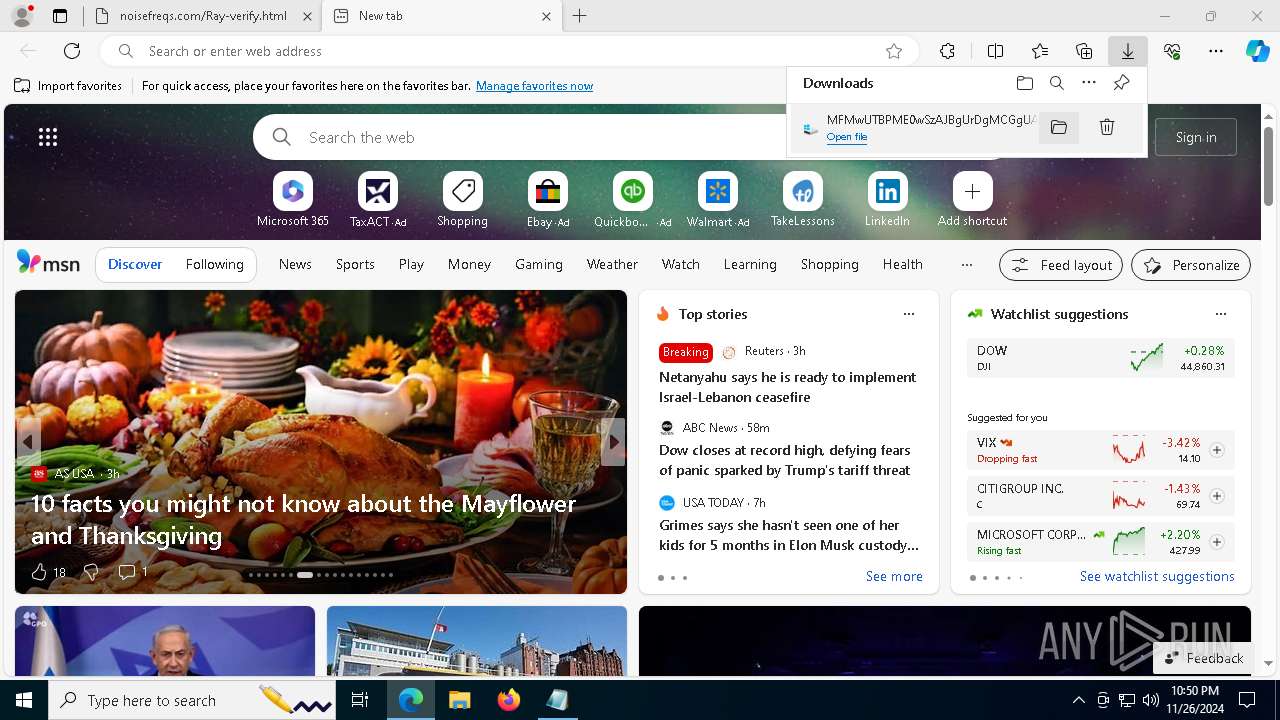Image resolution: width=1280 pixels, height=720 pixels.
Task: Open the Ebay shortcut tile
Action: coord(548,200)
